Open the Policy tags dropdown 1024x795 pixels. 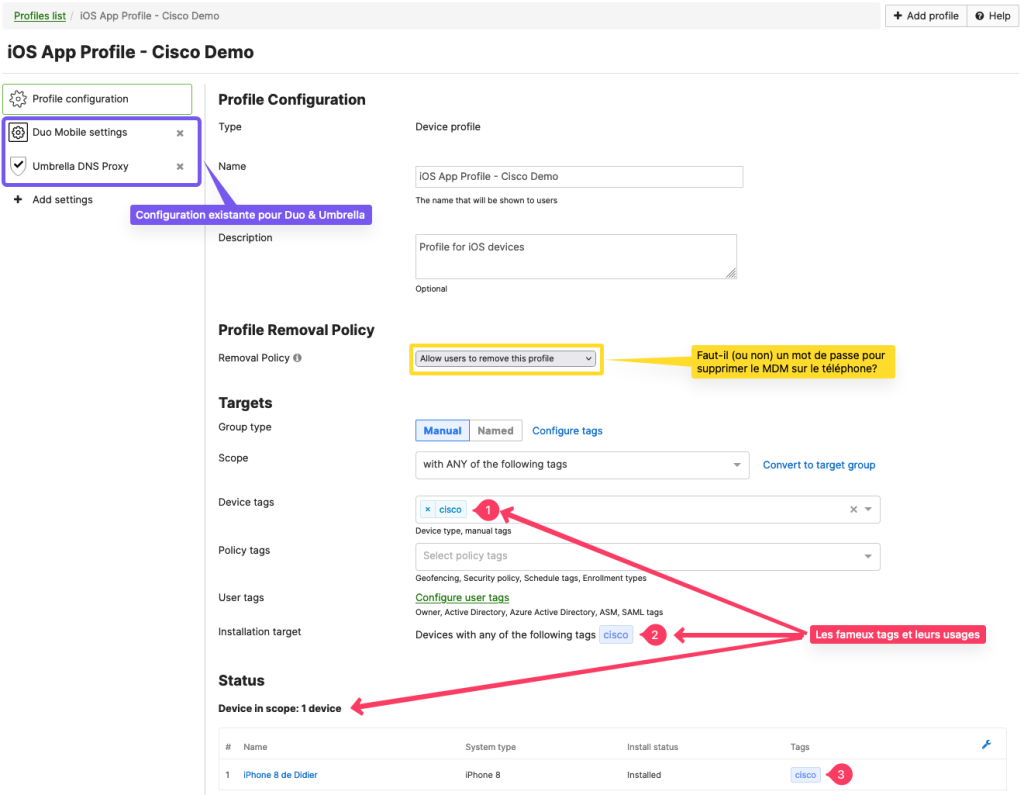point(647,556)
